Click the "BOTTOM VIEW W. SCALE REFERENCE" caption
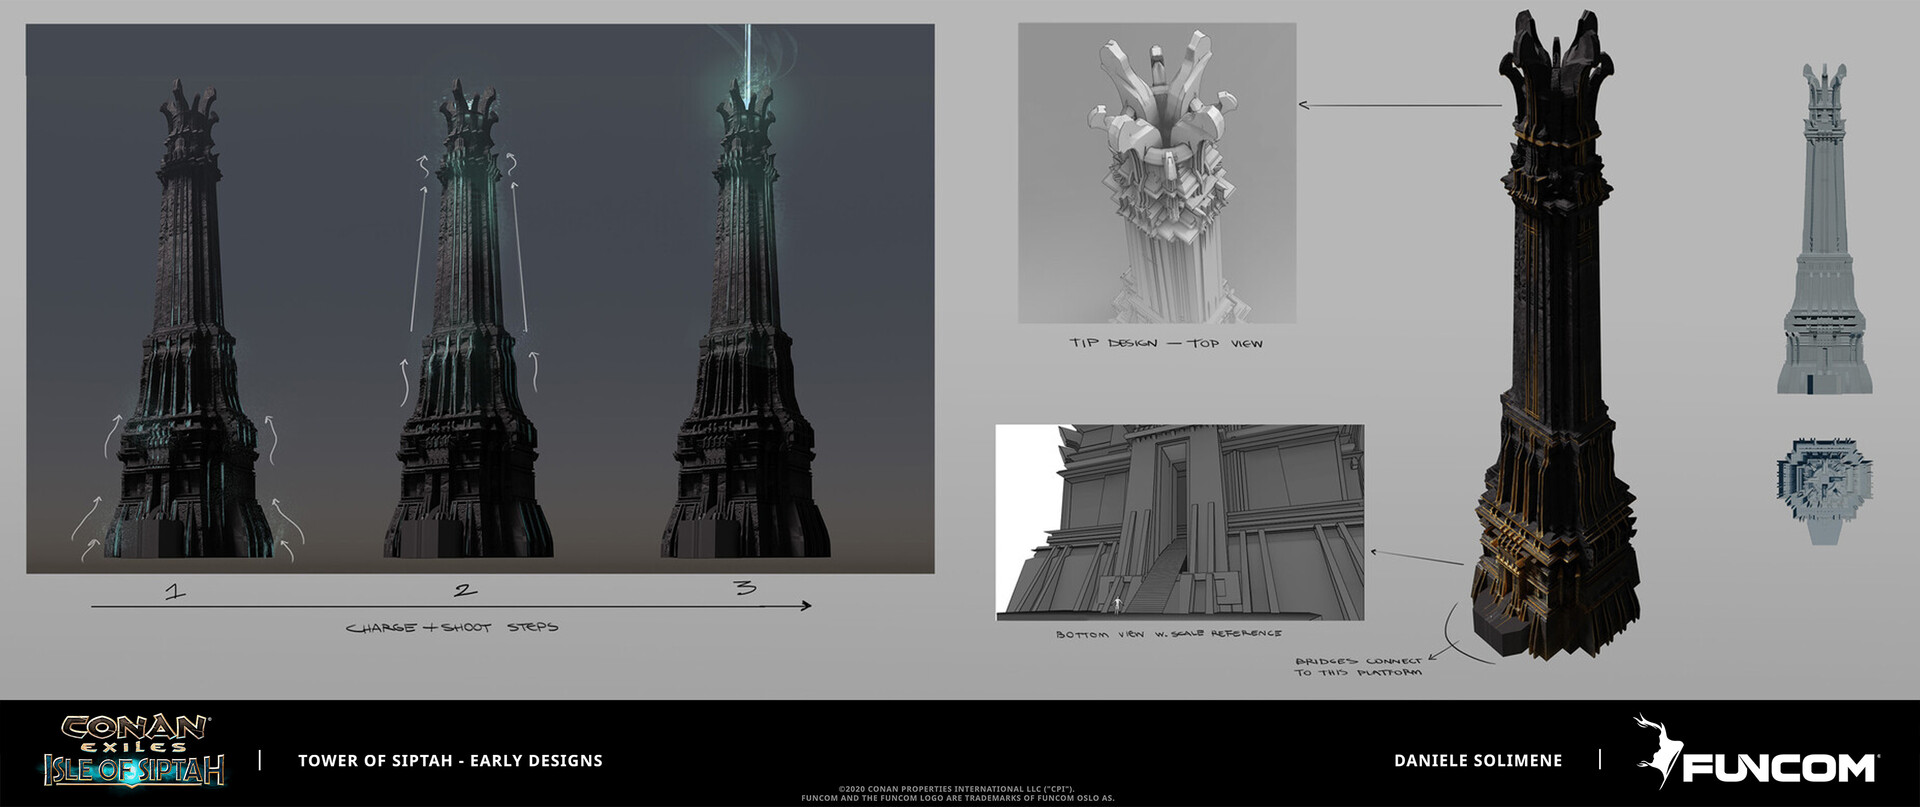Screen dimensions: 1920x807 (x=1169, y=634)
